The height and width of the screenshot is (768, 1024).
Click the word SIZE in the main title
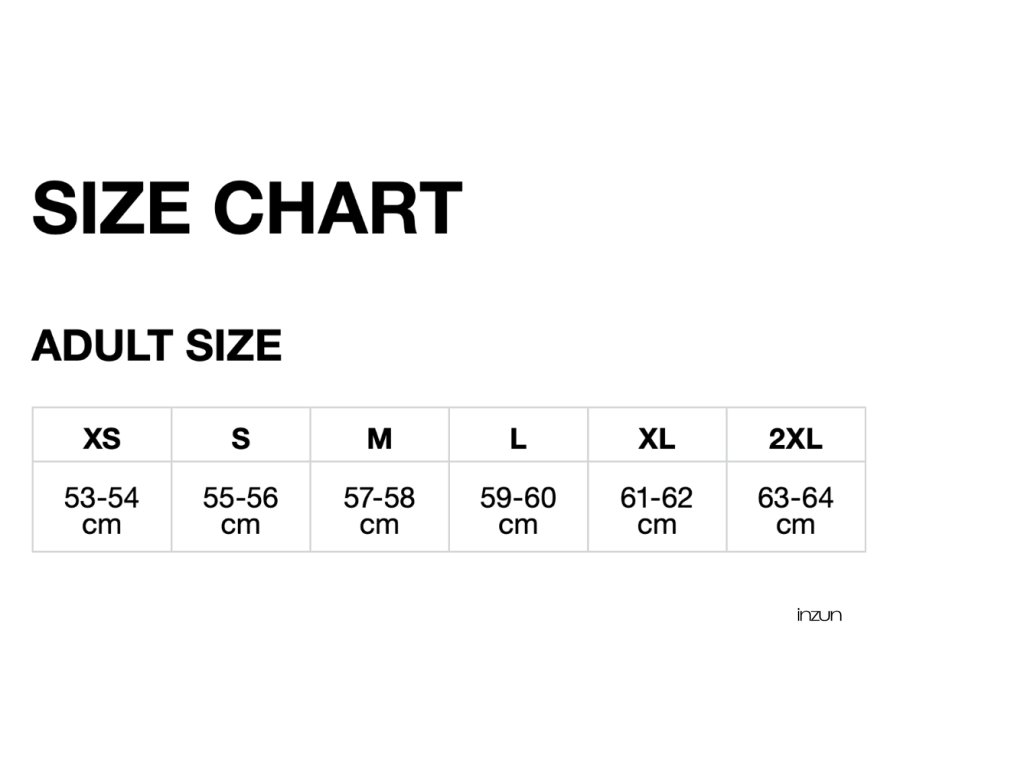[x=110, y=208]
